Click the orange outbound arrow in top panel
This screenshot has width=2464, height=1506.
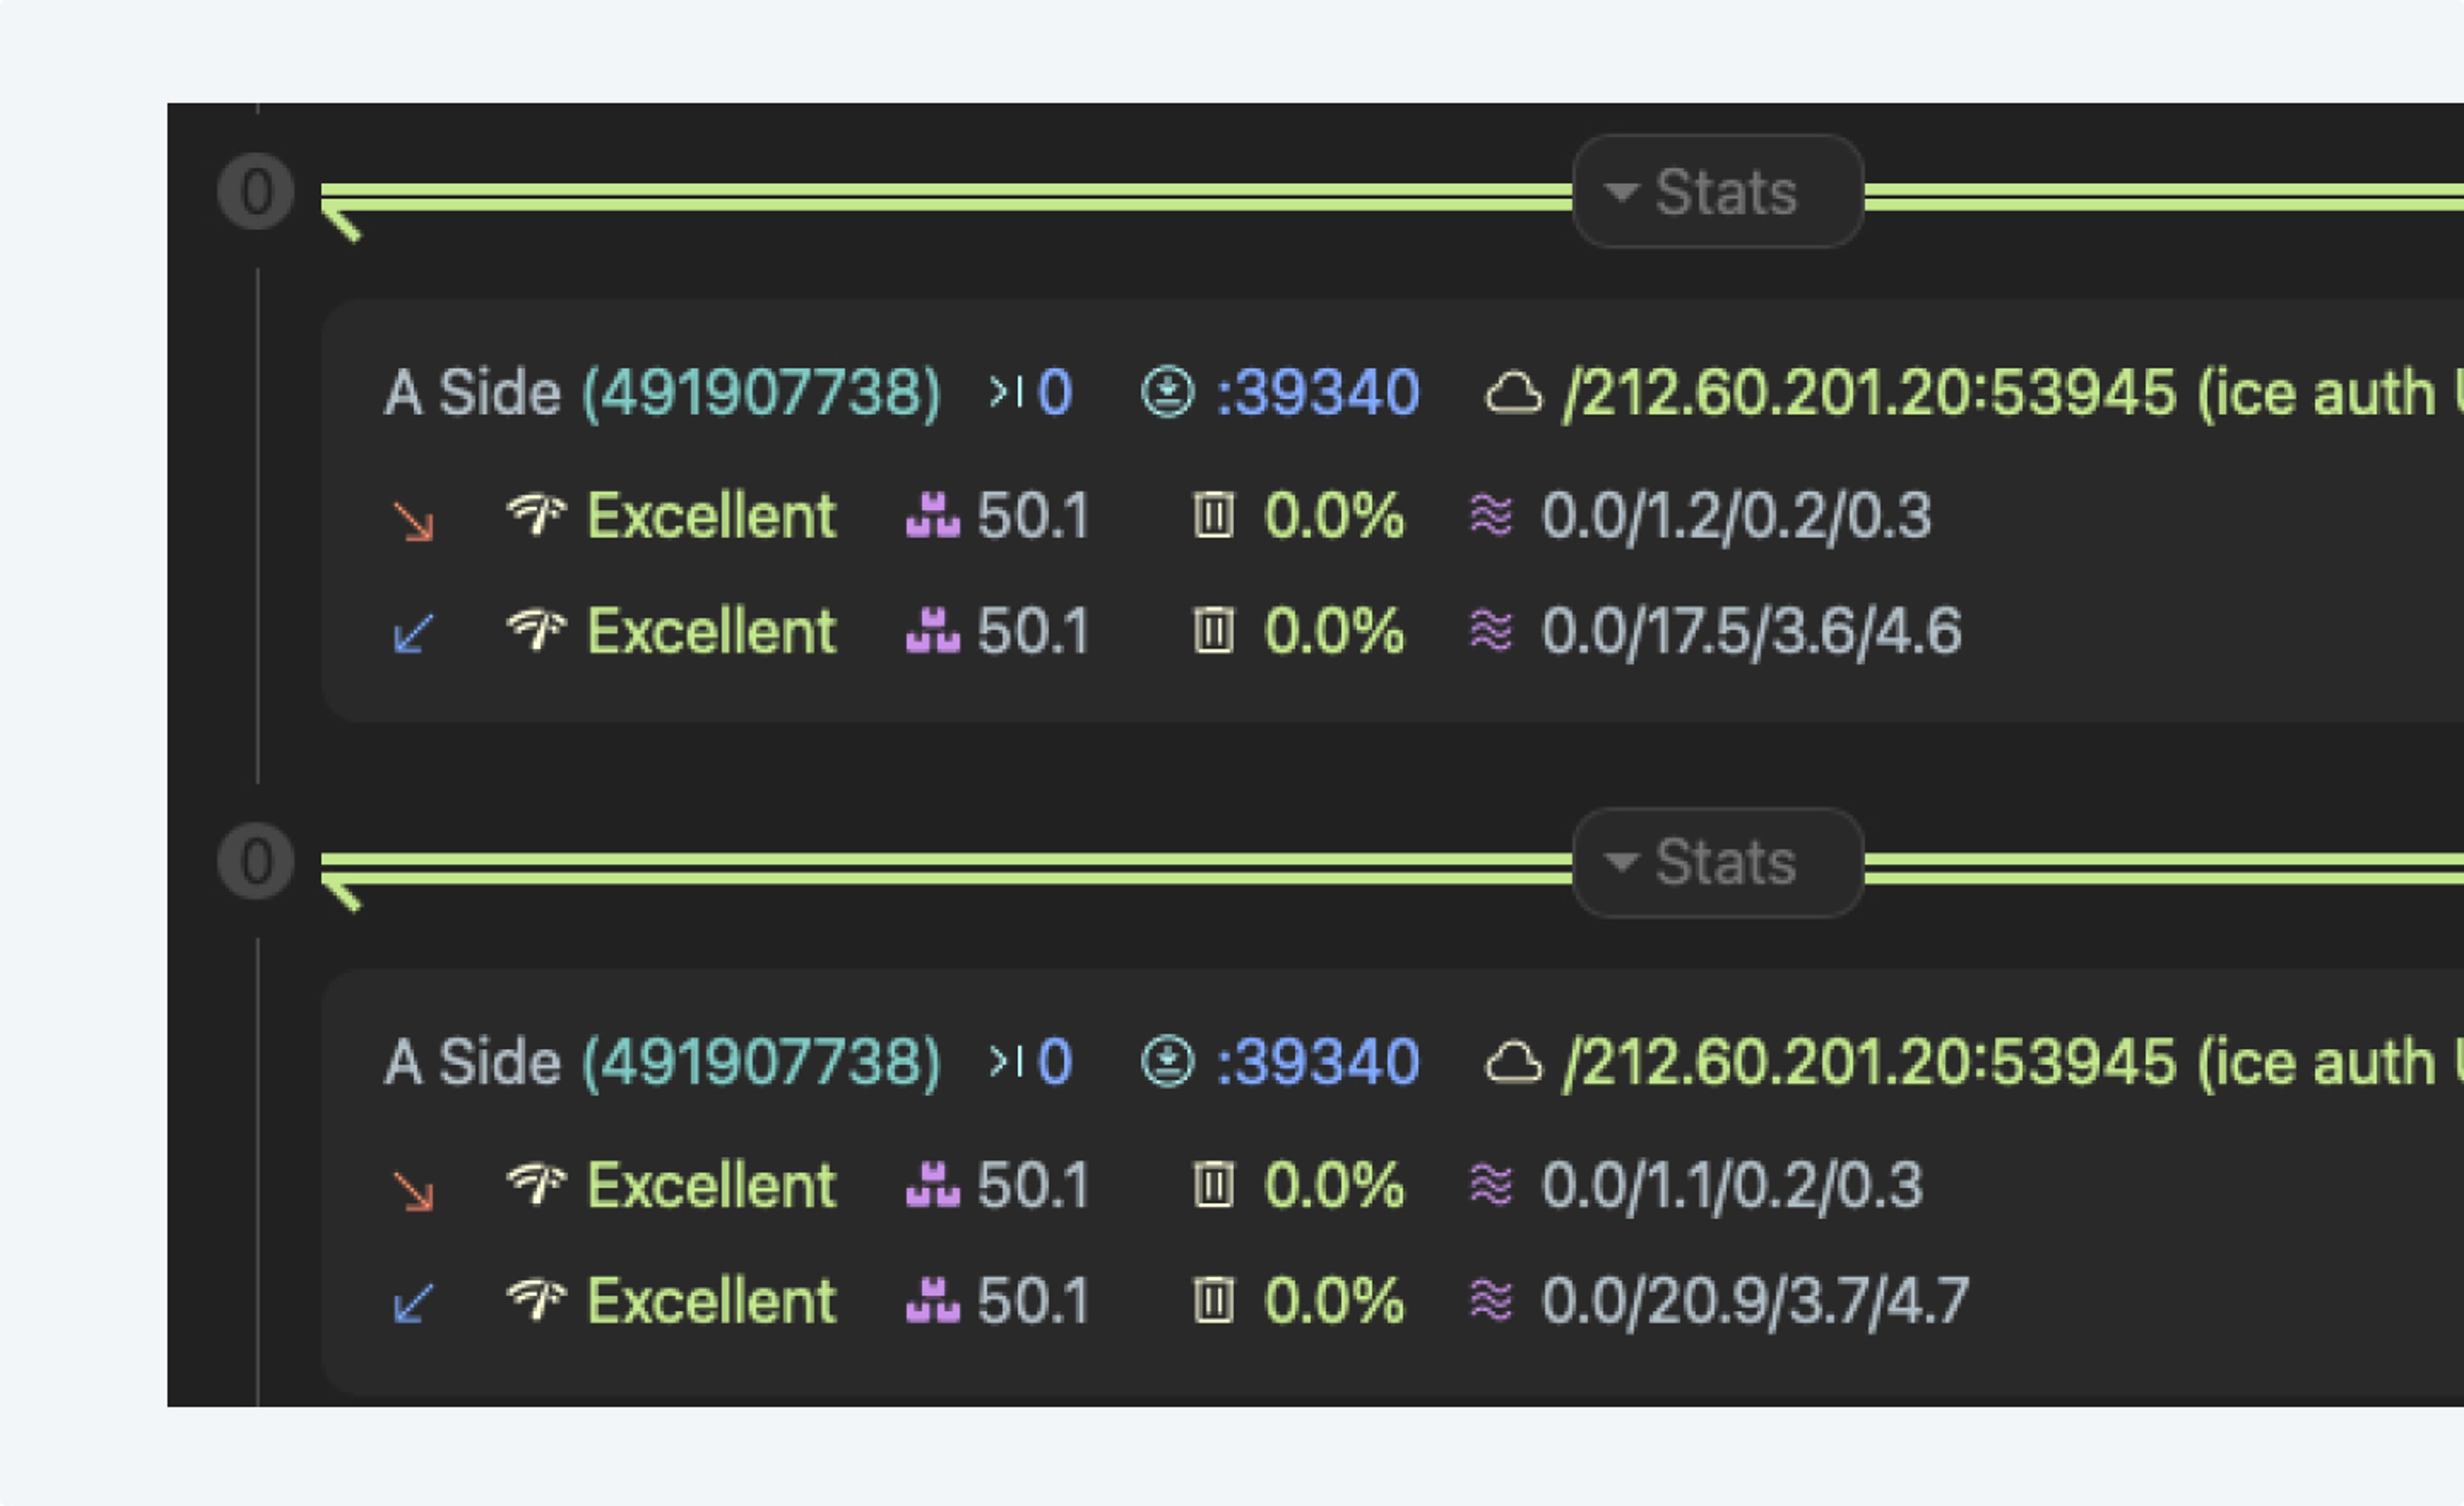pyautogui.click(x=413, y=521)
